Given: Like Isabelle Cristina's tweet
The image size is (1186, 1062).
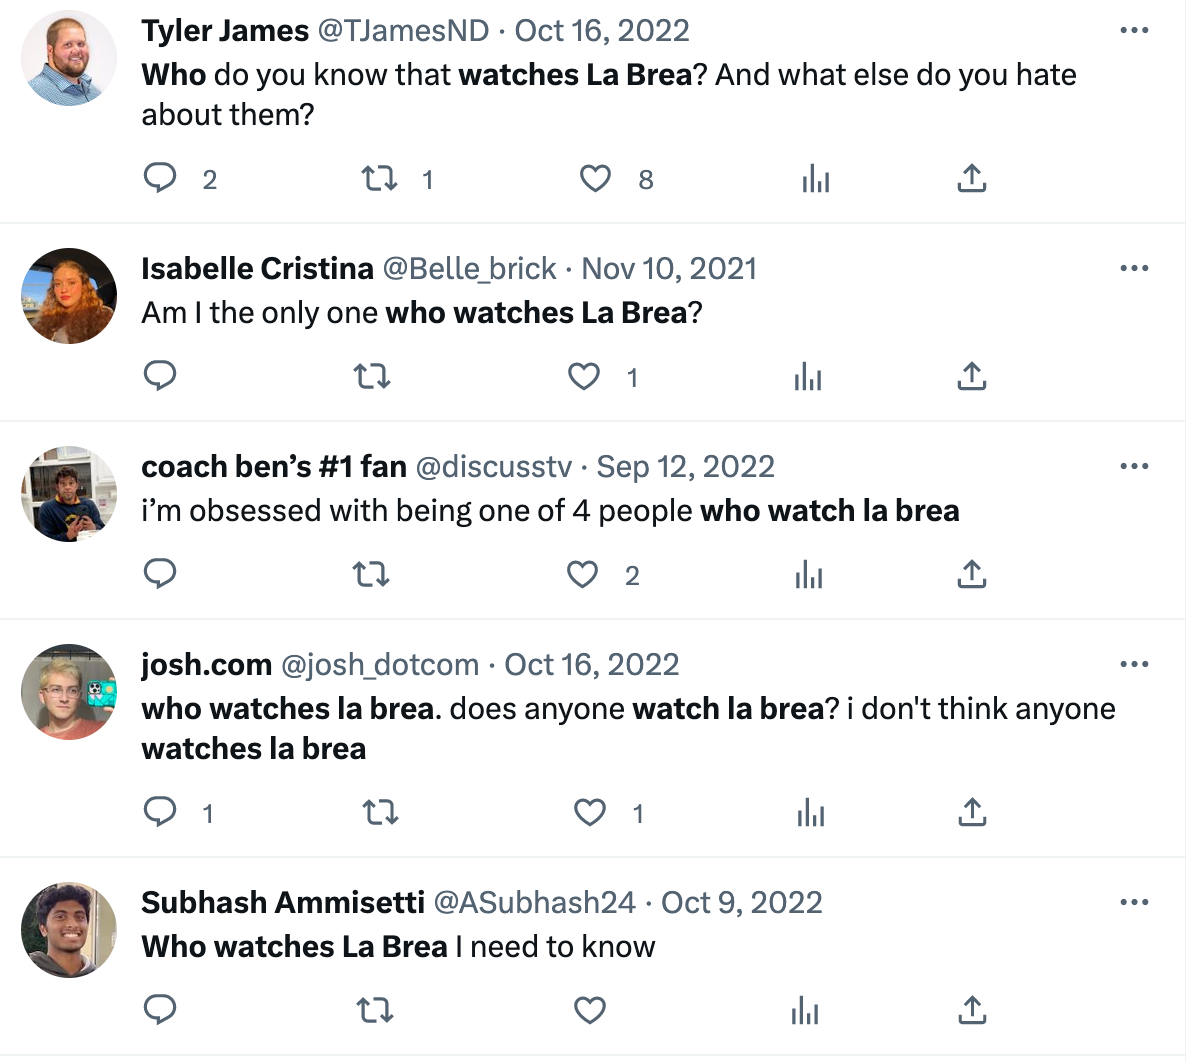Looking at the screenshot, I should 584,376.
